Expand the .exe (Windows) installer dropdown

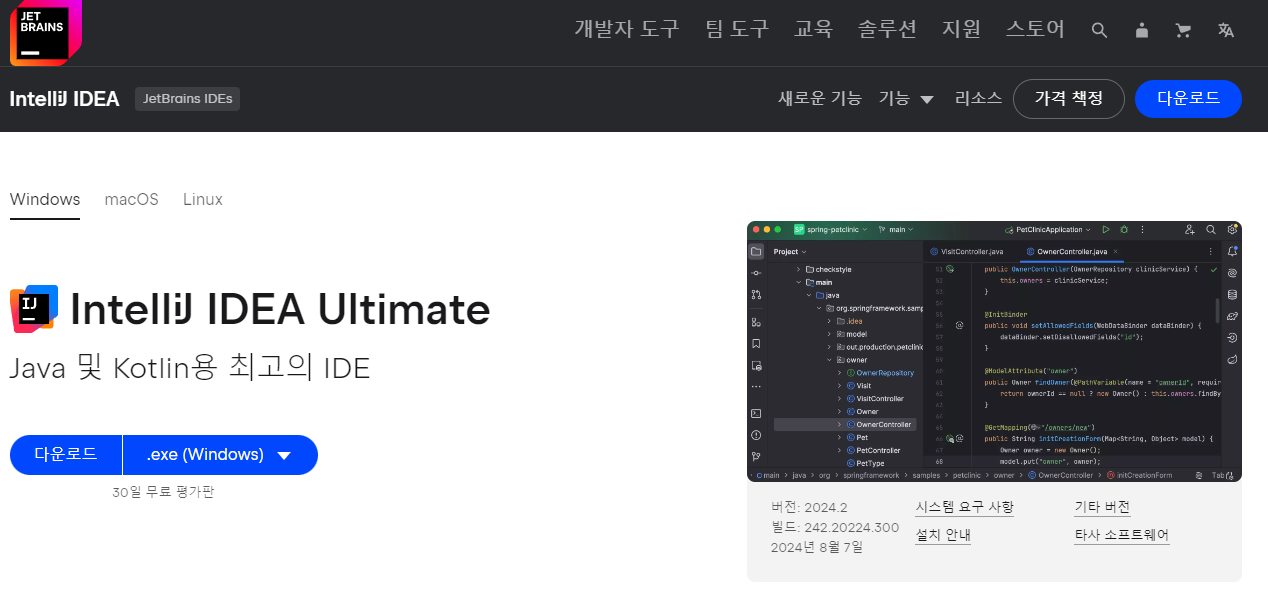pyautogui.click(x=220, y=455)
